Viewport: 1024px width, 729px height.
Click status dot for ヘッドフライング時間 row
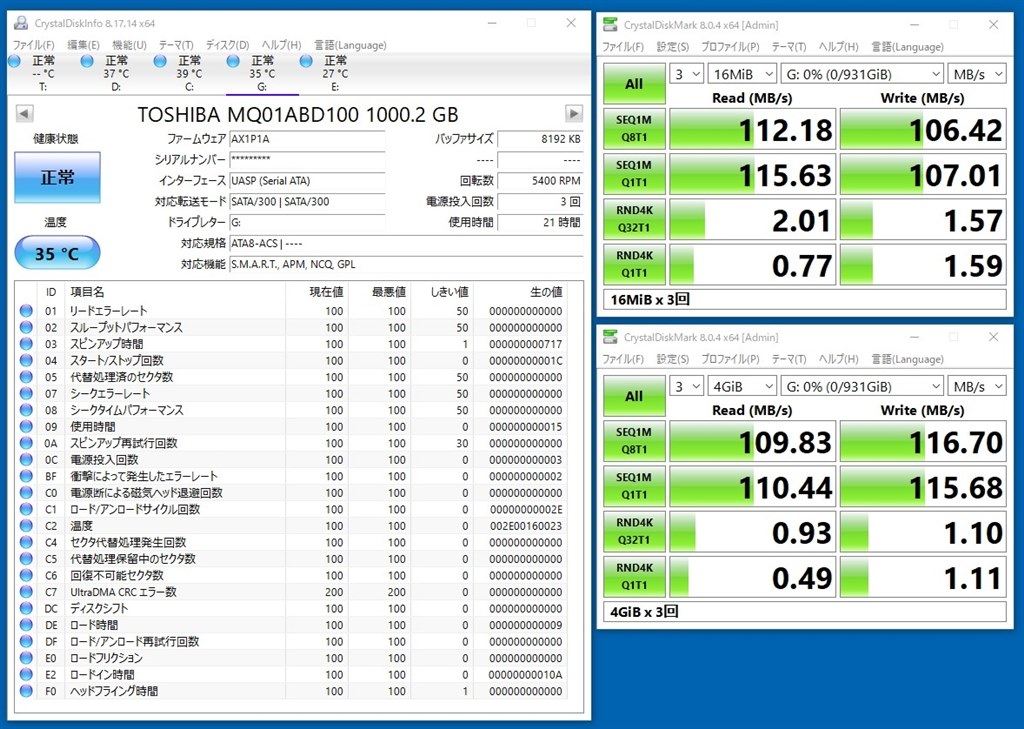26,691
